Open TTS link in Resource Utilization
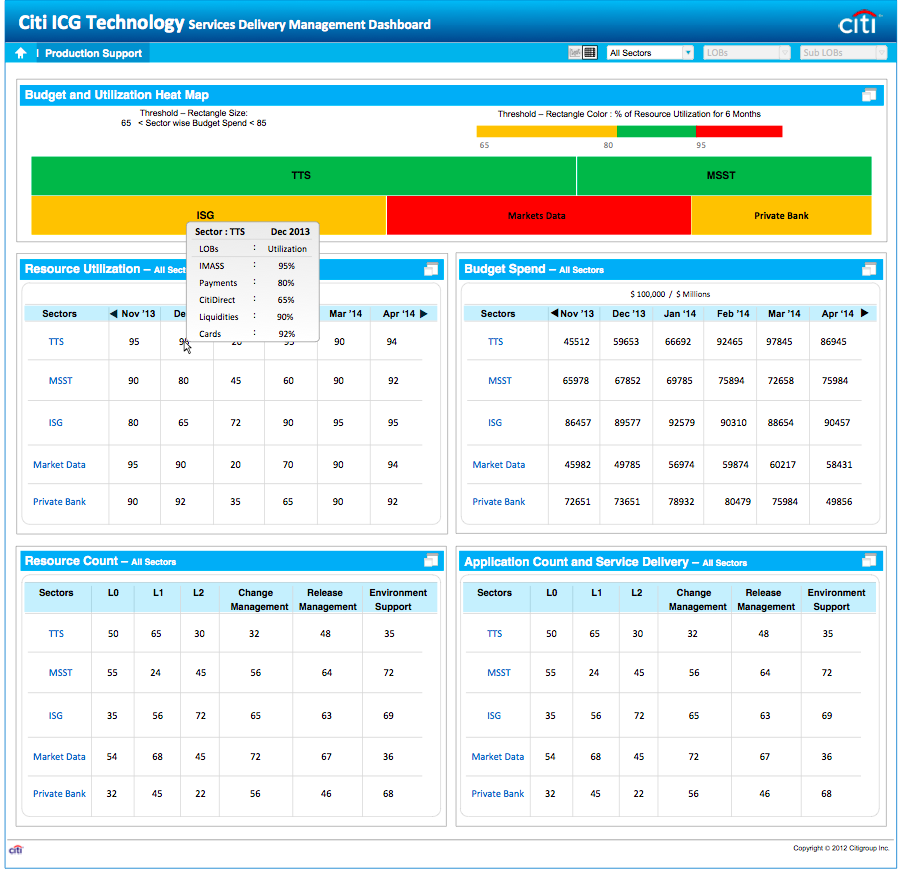The image size is (902, 872). coord(56,342)
